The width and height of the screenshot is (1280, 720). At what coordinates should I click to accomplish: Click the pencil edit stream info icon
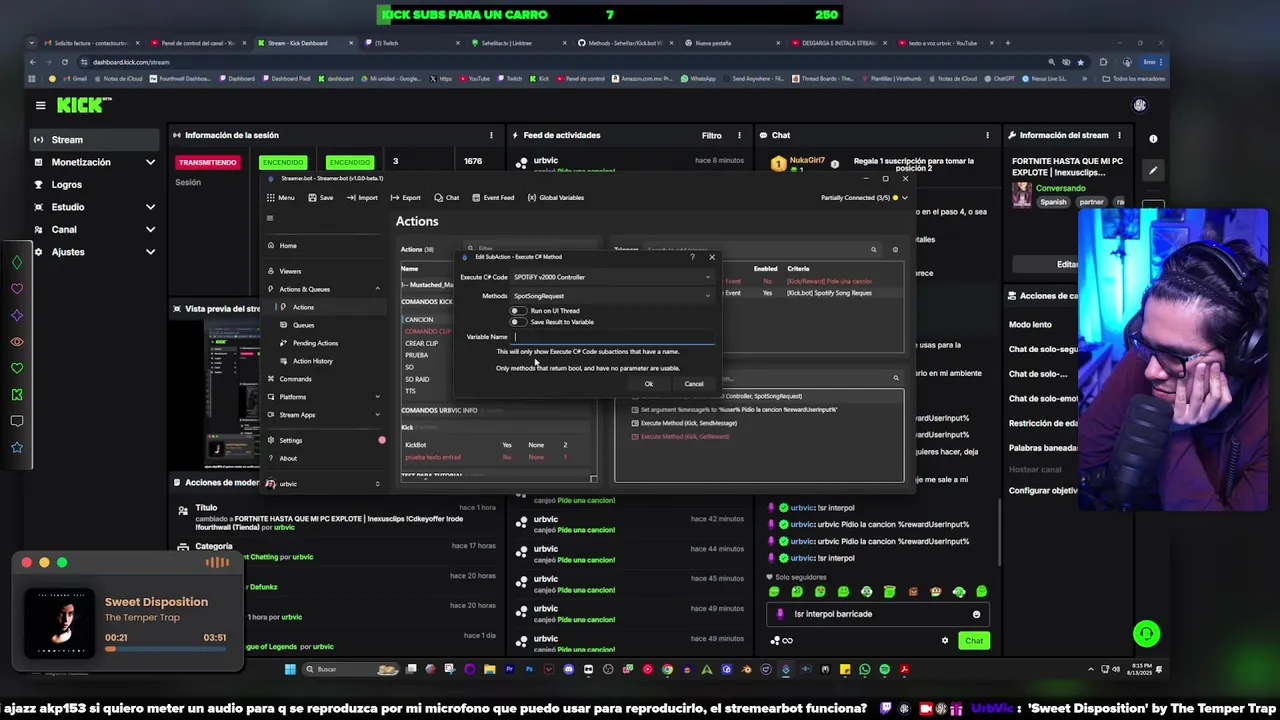1153,170
